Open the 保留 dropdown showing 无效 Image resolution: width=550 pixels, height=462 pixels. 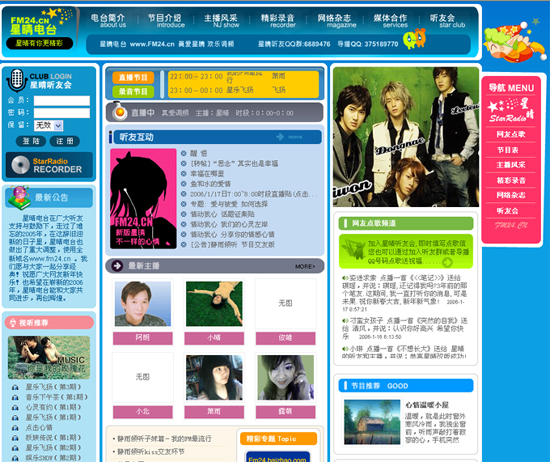pyautogui.click(x=48, y=125)
